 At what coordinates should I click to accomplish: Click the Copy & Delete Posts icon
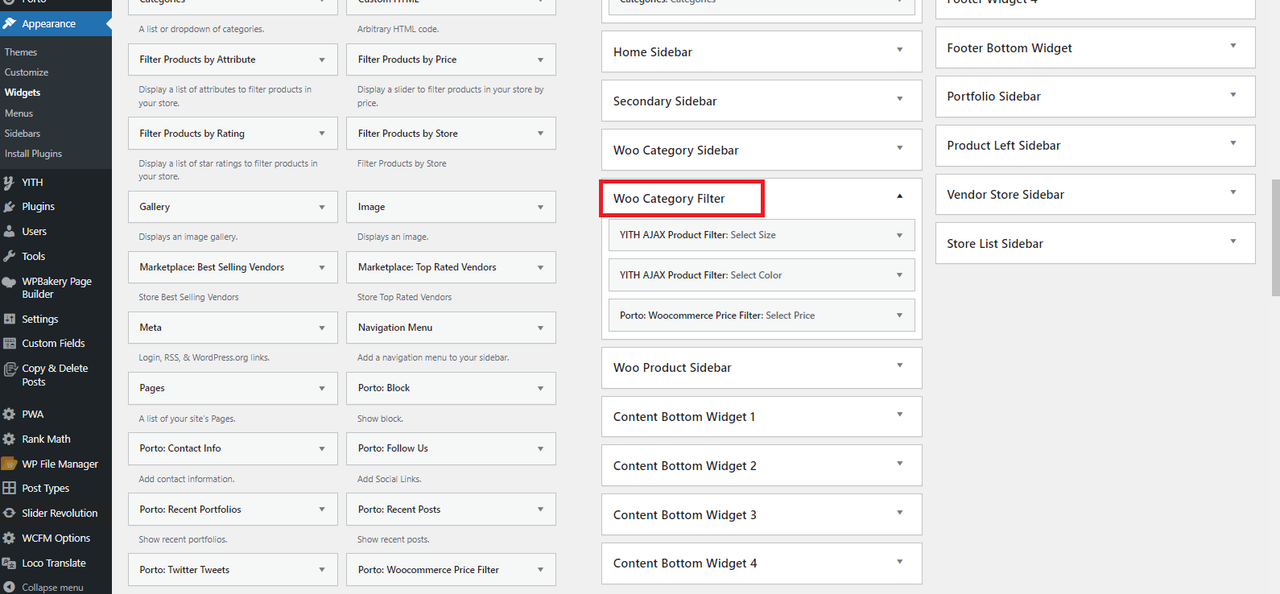(x=10, y=369)
